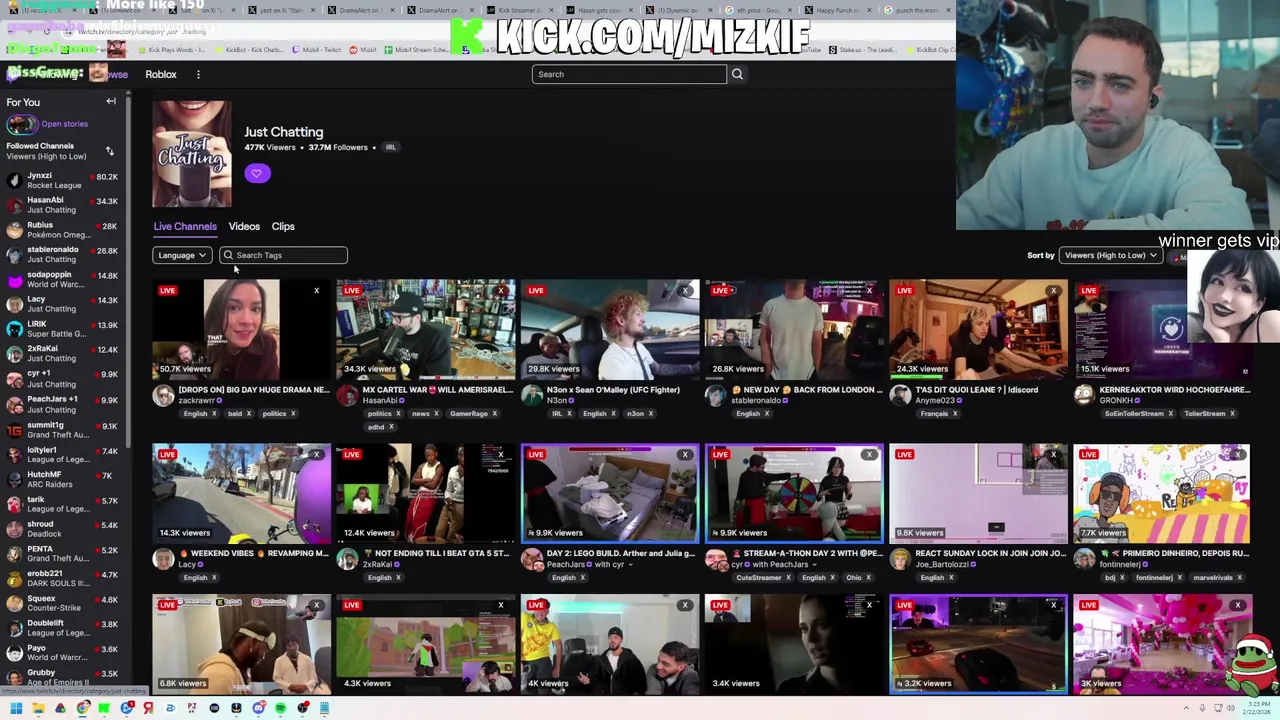The height and width of the screenshot is (720, 1280).
Task: Open Joe_Bartolozzi's 9.8K viewers stream thumbnail
Action: (x=978, y=493)
